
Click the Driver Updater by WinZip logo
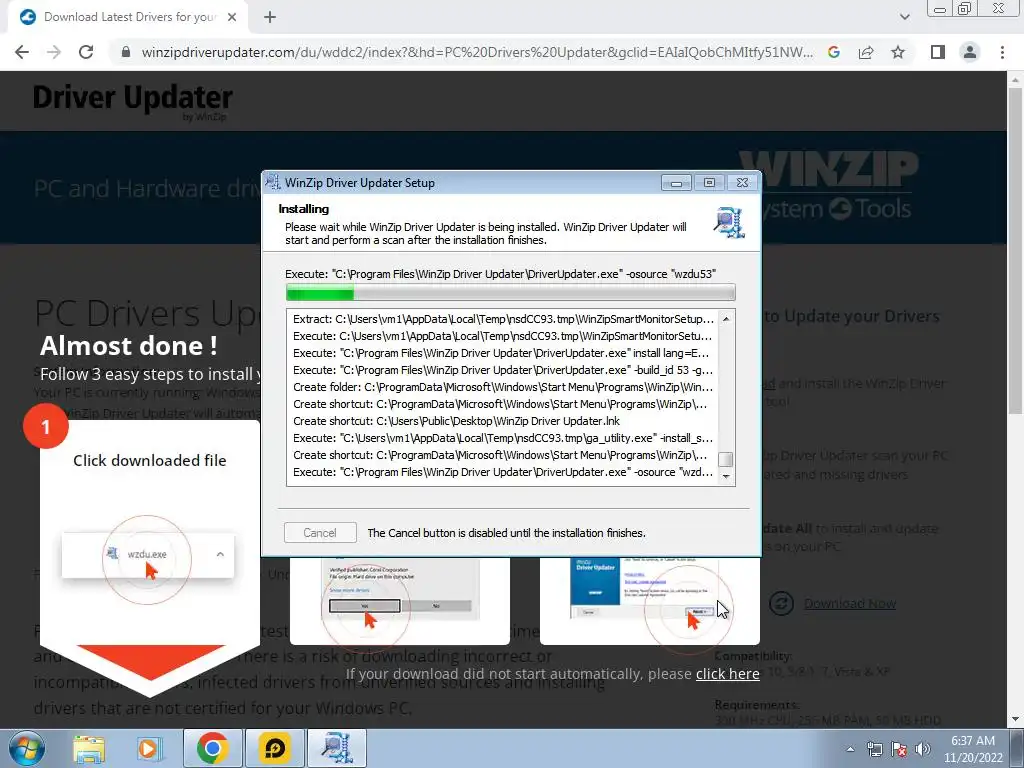133,101
